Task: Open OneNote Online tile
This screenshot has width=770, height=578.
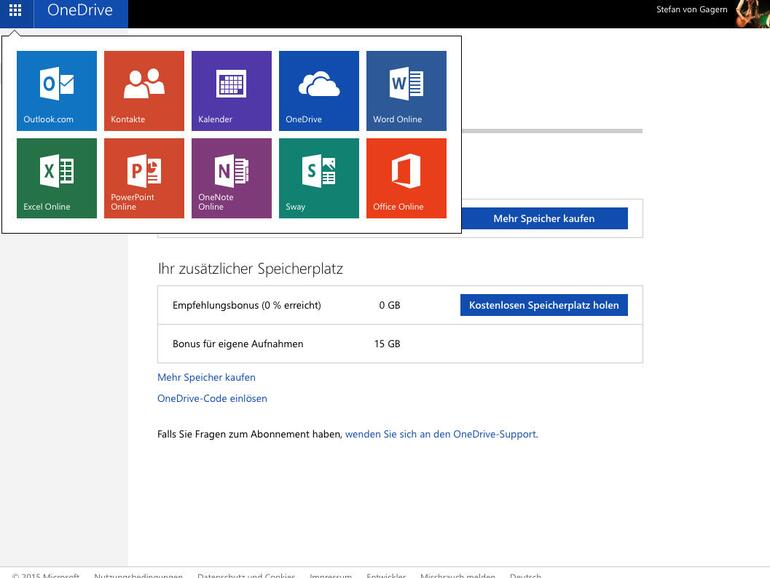Action: click(231, 178)
